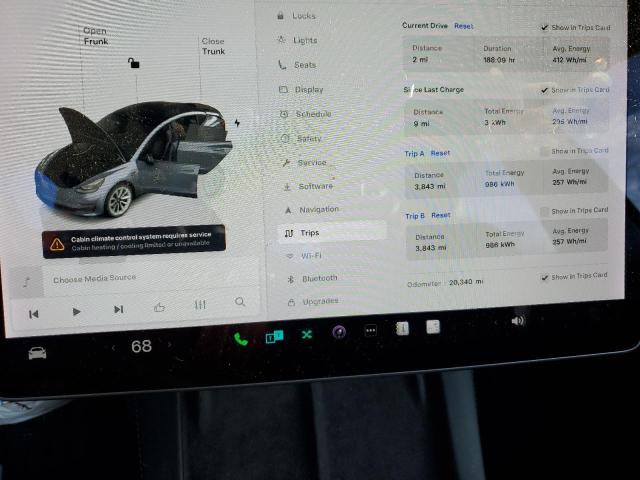Tap Open Frunk button
This screenshot has width=640, height=480.
tap(96, 36)
